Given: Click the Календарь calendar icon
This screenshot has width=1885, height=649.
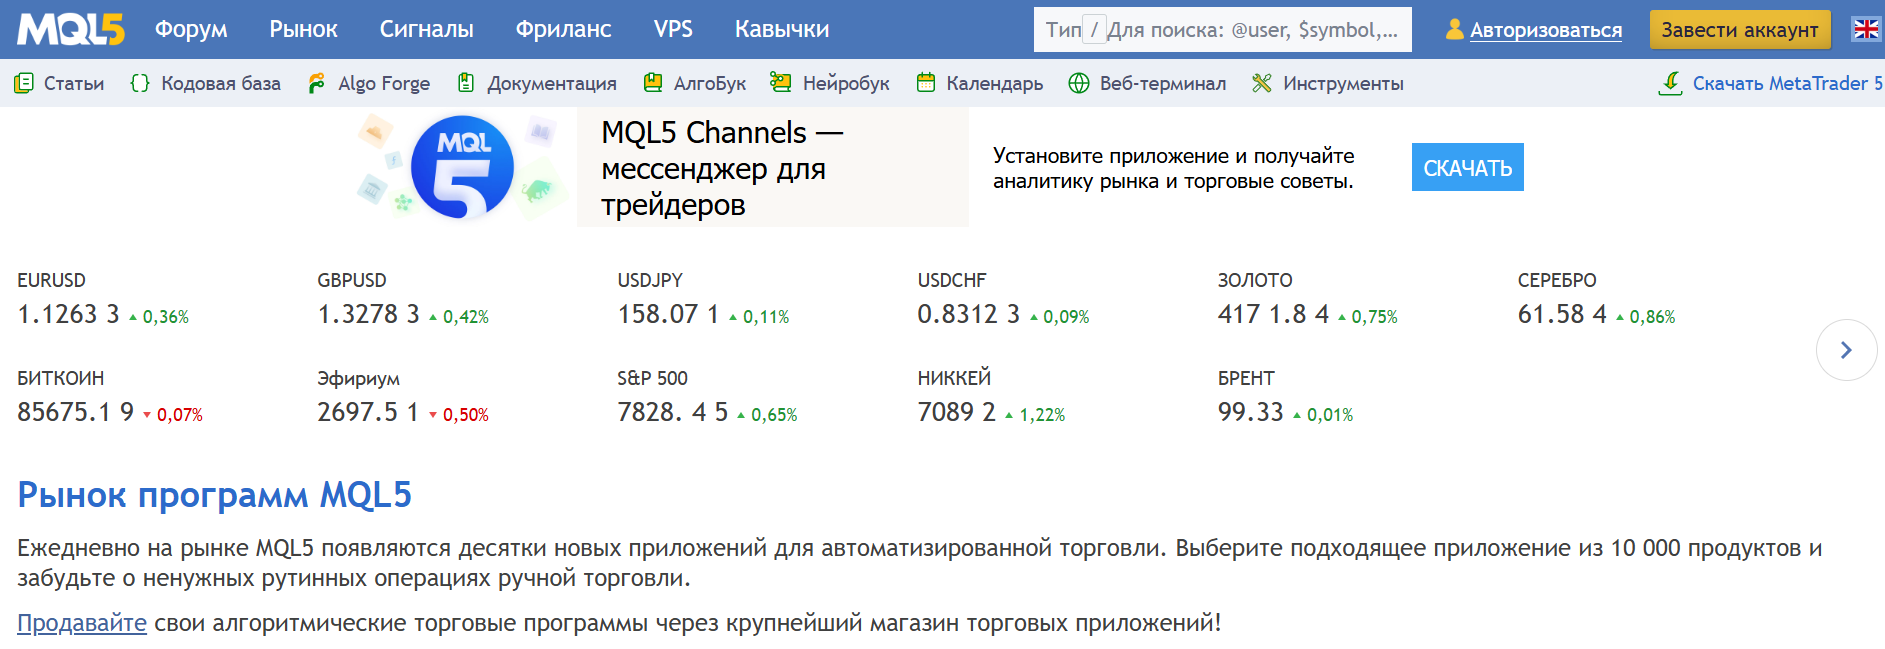Looking at the screenshot, I should (926, 83).
